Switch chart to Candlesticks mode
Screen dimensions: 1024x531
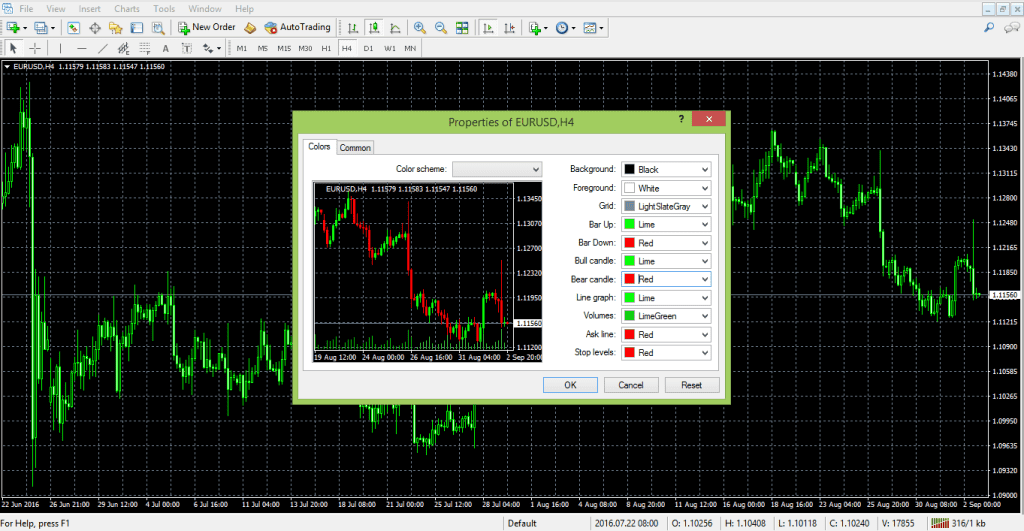[374, 27]
